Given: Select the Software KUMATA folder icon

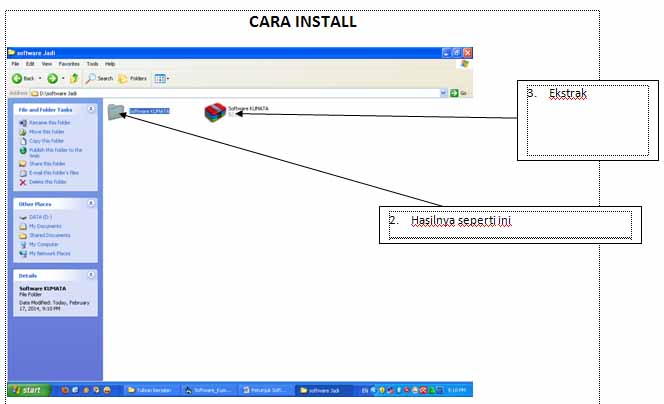Looking at the screenshot, I should pos(116,112).
